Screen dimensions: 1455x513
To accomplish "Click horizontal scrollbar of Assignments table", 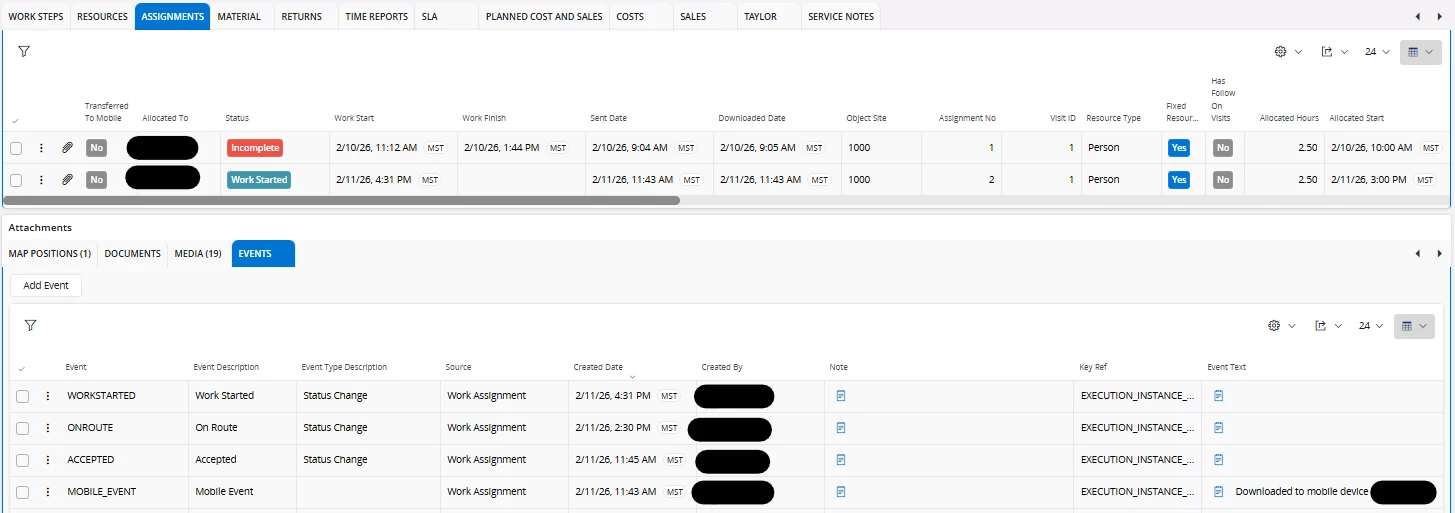I will (342, 200).
